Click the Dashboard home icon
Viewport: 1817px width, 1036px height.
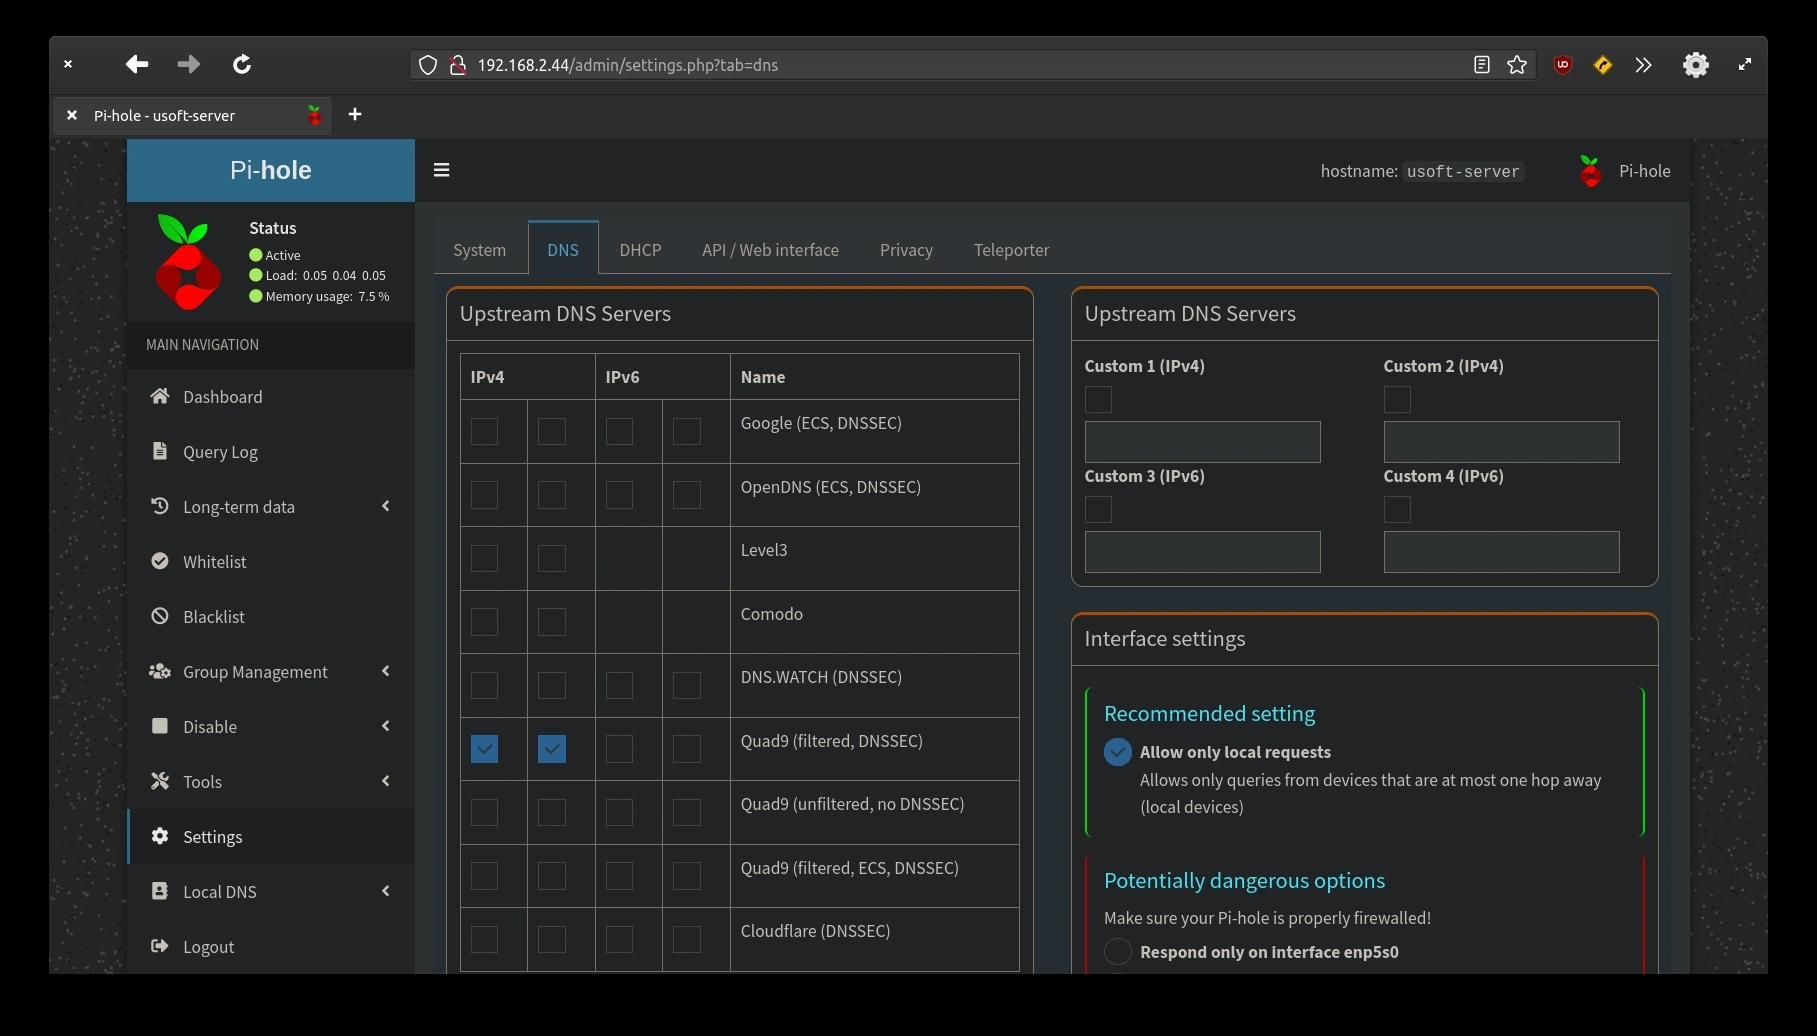click(160, 396)
